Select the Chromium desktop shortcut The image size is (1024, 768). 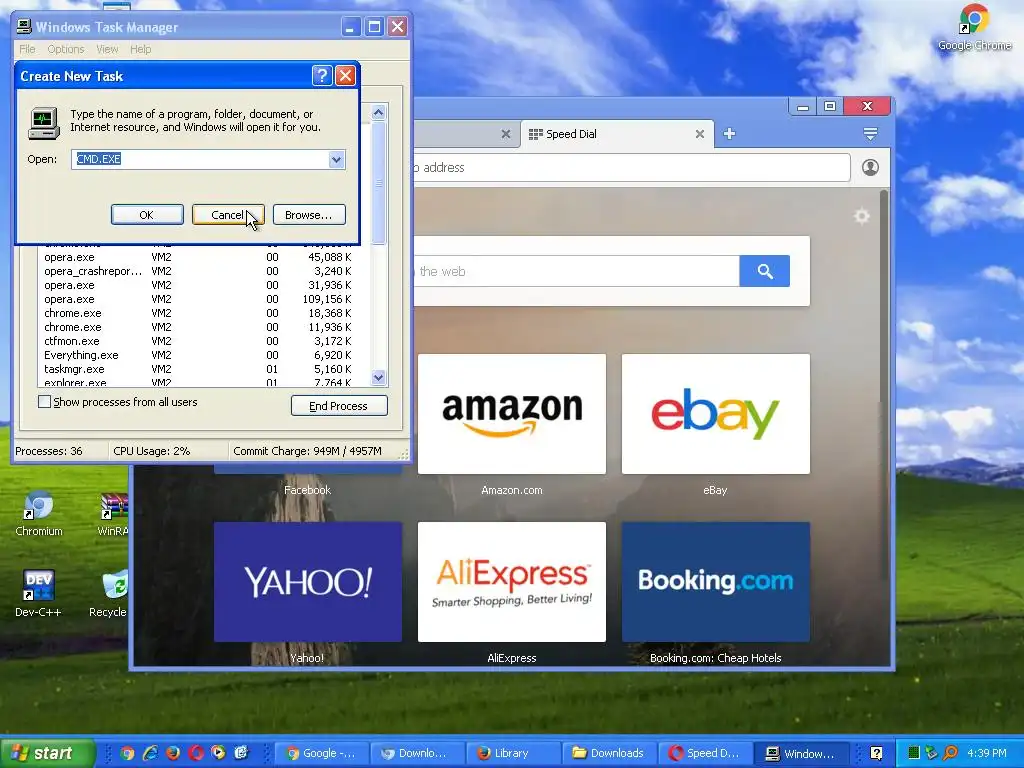click(39, 514)
